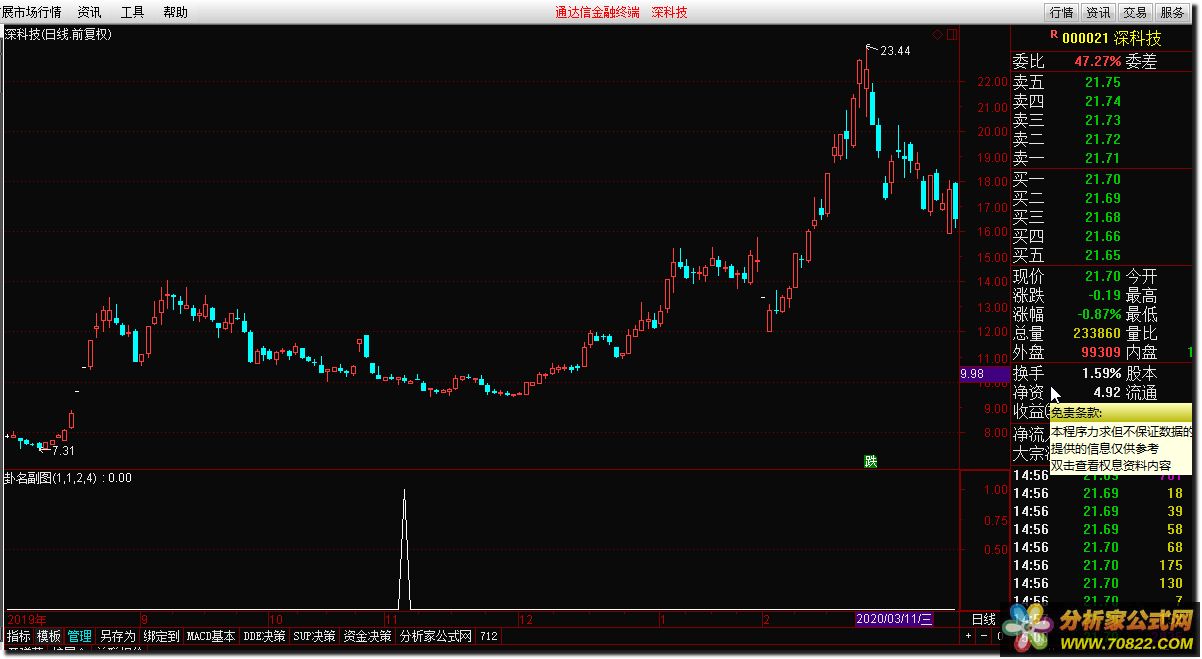The width and height of the screenshot is (1202, 659).
Task: Click the 7.31 low price label
Action: point(64,452)
